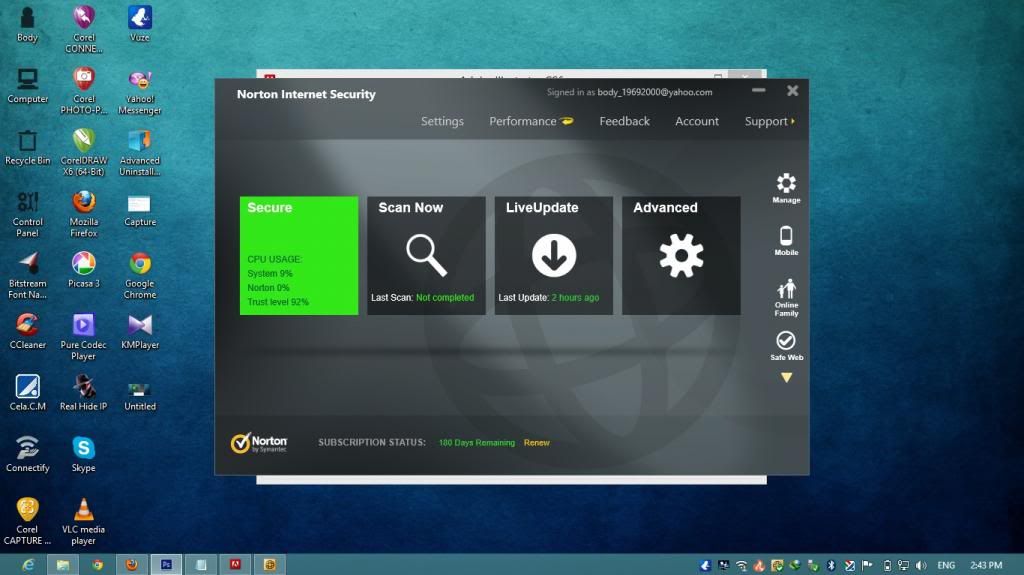Select the Yahoo! Messenger desktop icon

click(140, 91)
